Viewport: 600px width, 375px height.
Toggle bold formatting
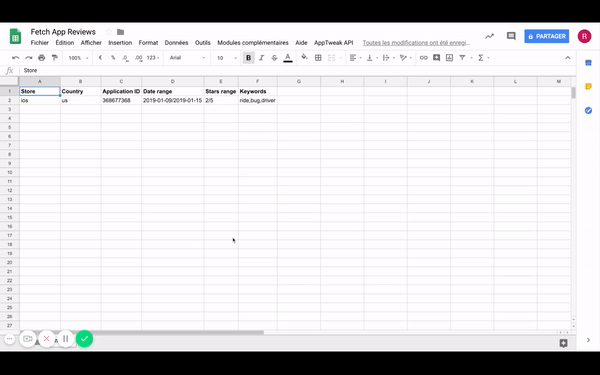coord(248,58)
